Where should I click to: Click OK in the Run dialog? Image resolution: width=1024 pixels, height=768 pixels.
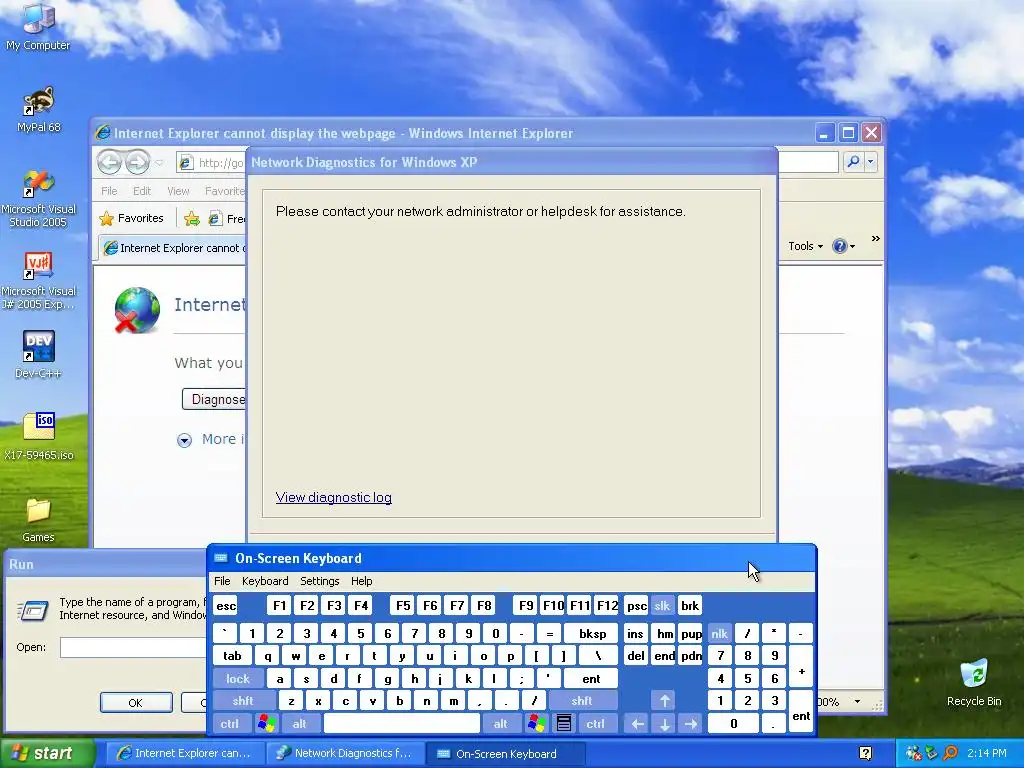[136, 703]
